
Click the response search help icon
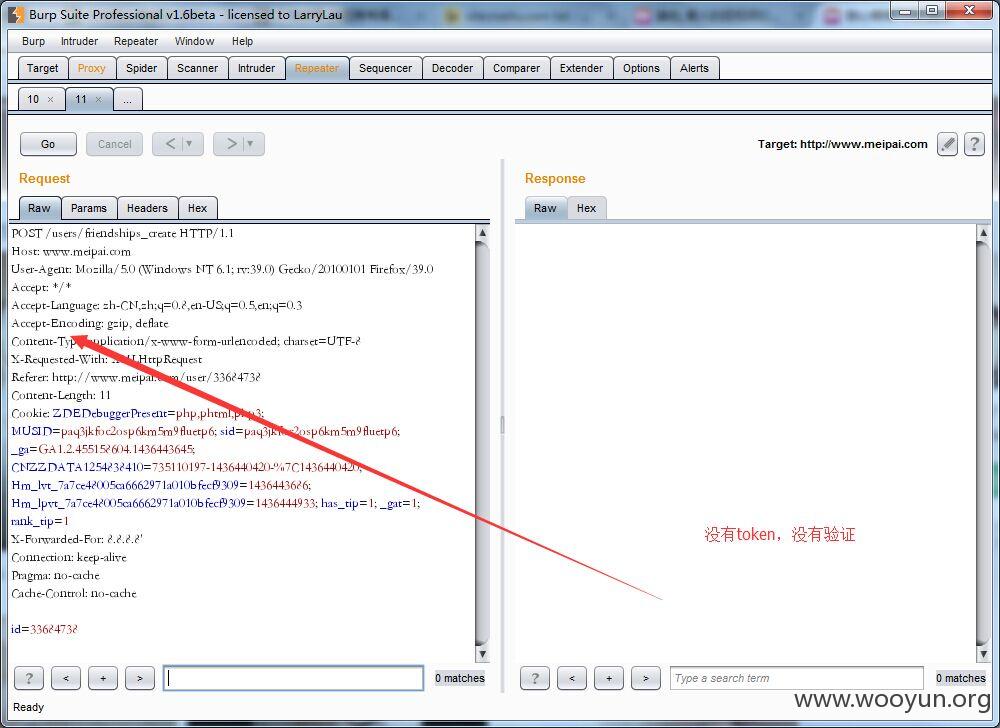pyautogui.click(x=534, y=678)
